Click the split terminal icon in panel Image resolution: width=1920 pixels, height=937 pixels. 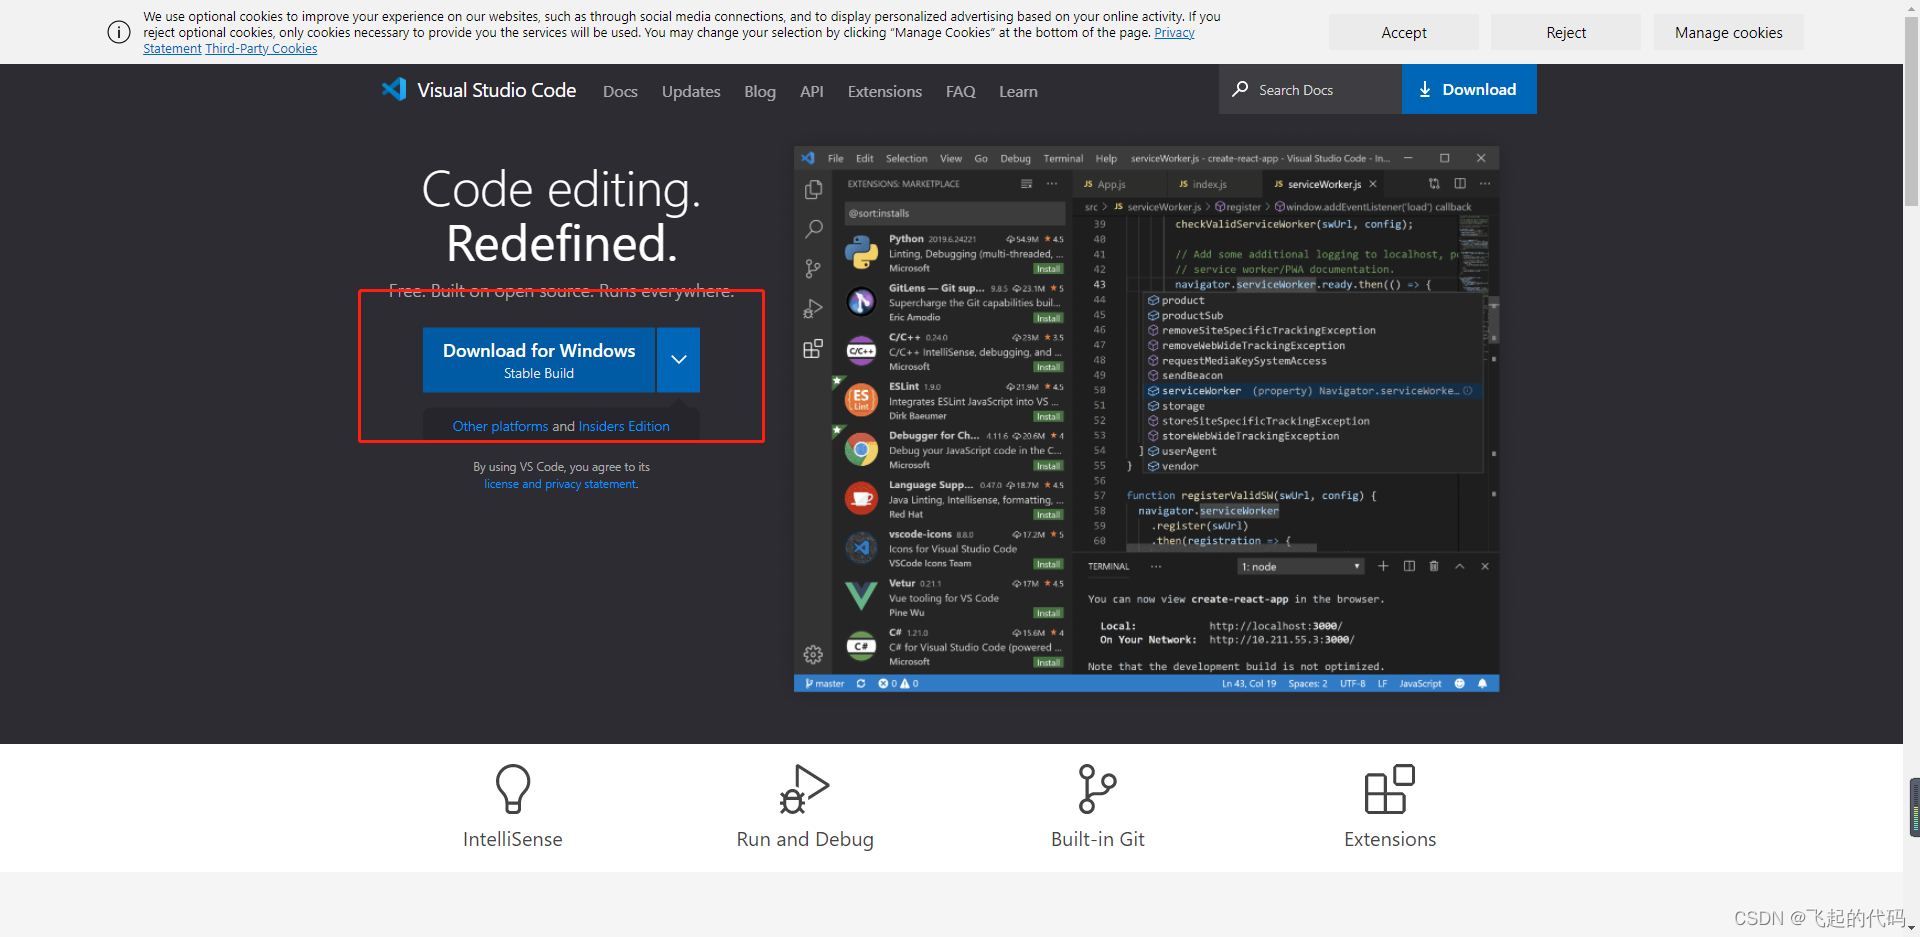(1409, 566)
